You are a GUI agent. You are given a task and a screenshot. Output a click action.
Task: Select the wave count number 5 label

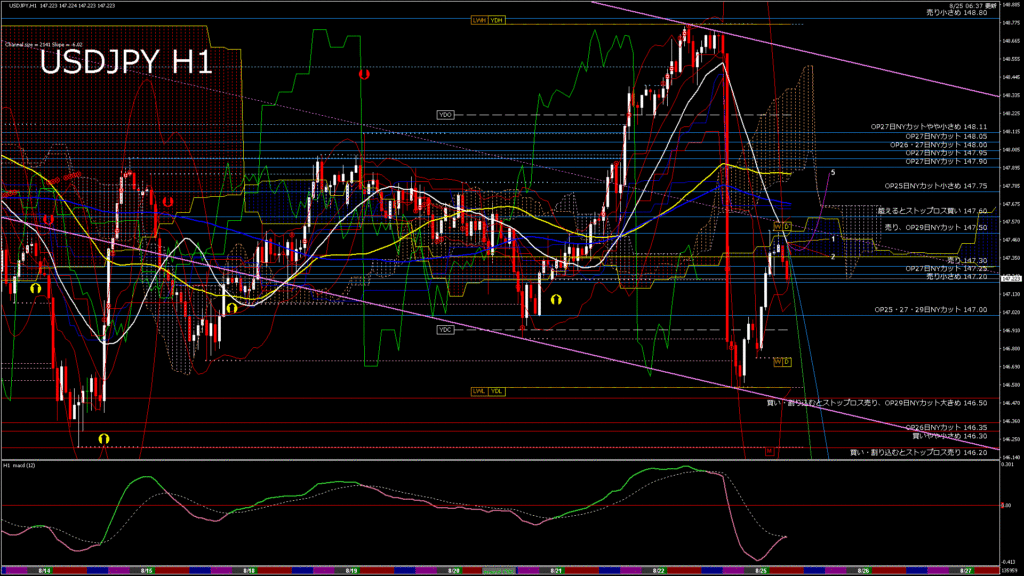click(x=833, y=172)
